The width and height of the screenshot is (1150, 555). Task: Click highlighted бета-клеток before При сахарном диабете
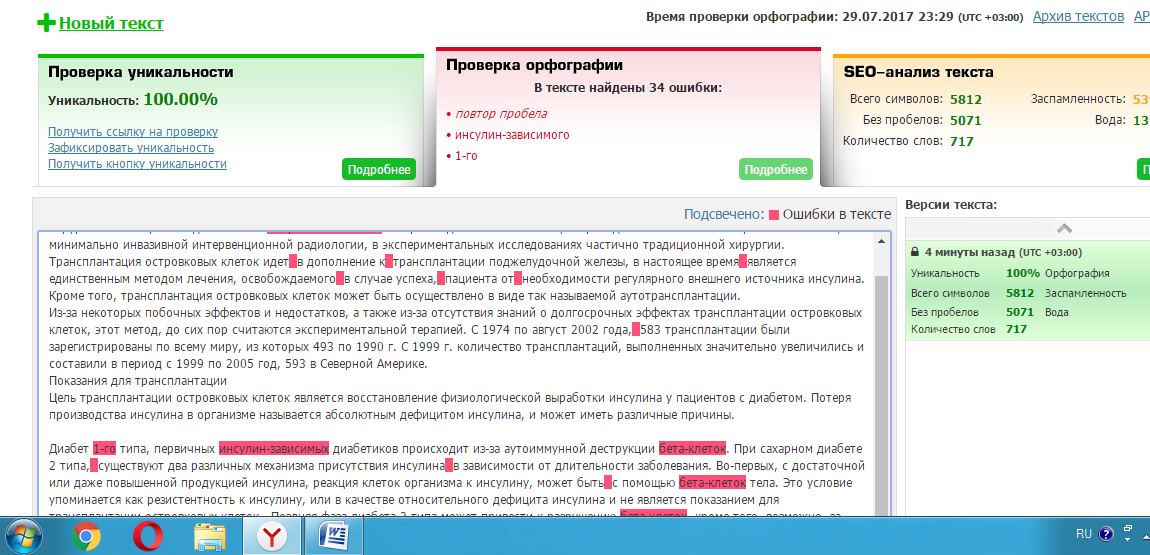coord(693,448)
